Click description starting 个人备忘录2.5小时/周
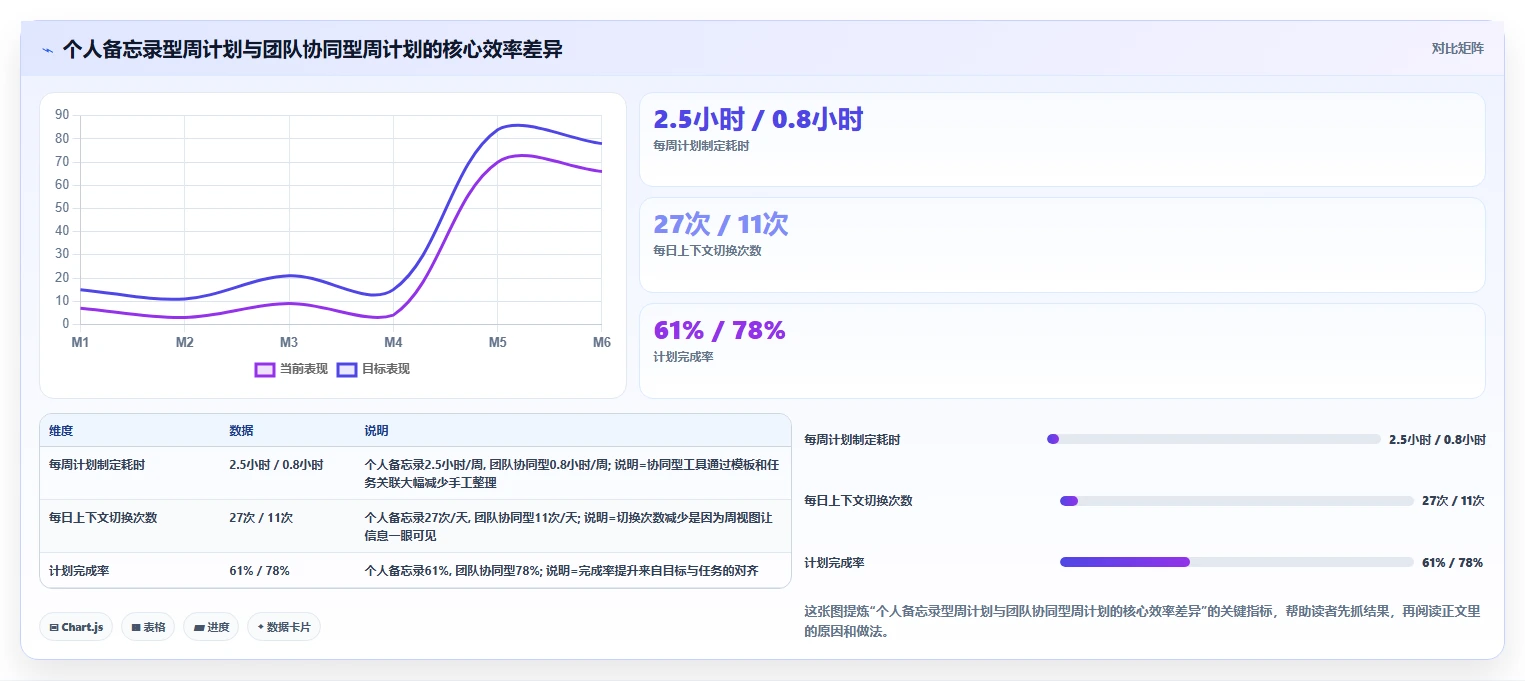Image resolution: width=1525 pixels, height=681 pixels. [571, 473]
